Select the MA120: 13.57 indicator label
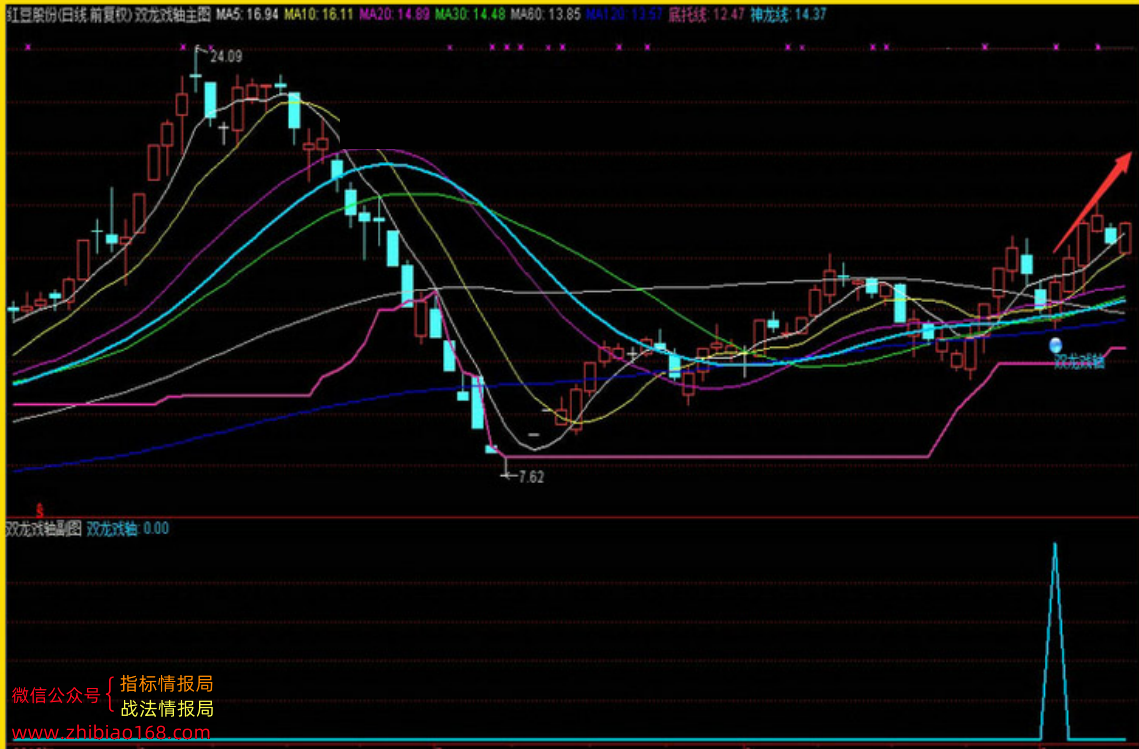1139x749 pixels. 624,14
